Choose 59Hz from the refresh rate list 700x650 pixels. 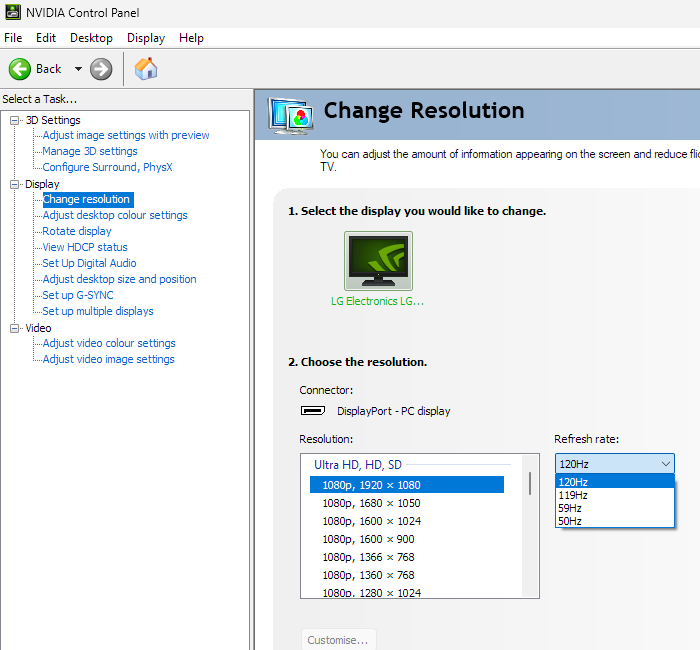tap(615, 508)
